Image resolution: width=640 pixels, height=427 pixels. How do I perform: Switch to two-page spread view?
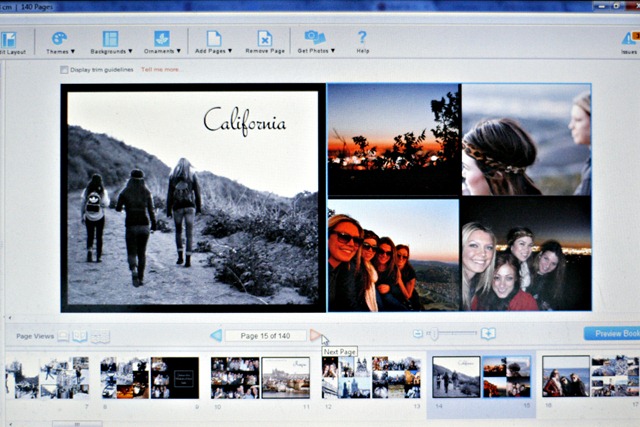coord(80,337)
